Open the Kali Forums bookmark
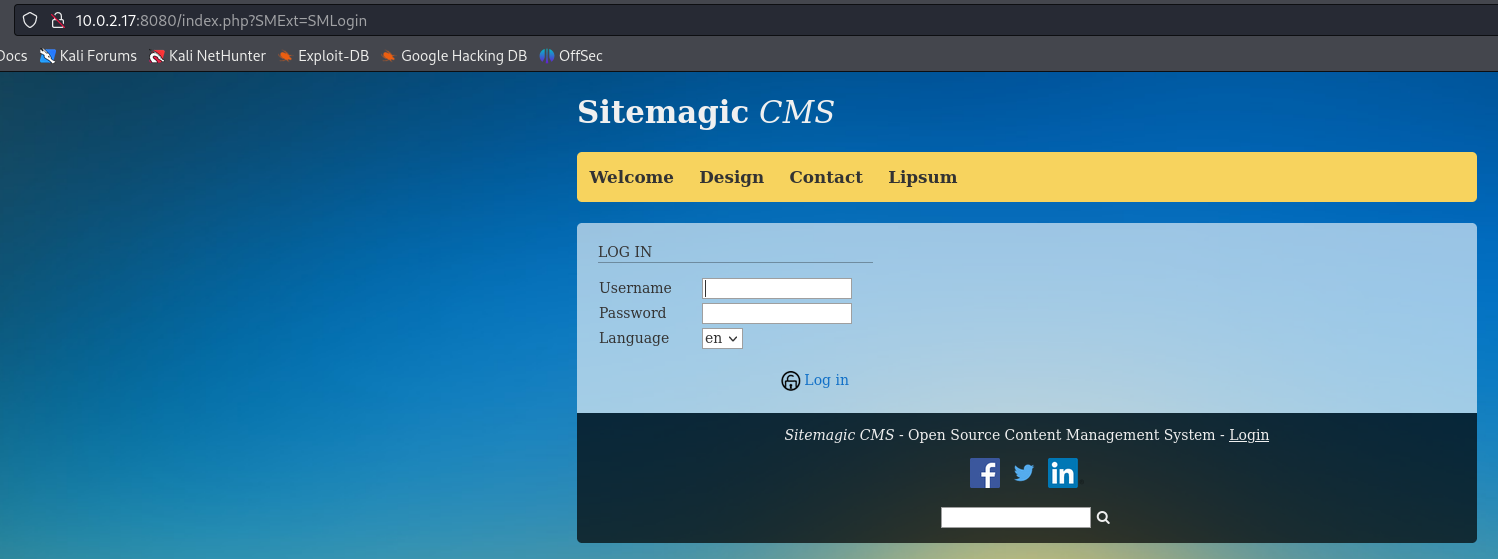 [x=88, y=56]
